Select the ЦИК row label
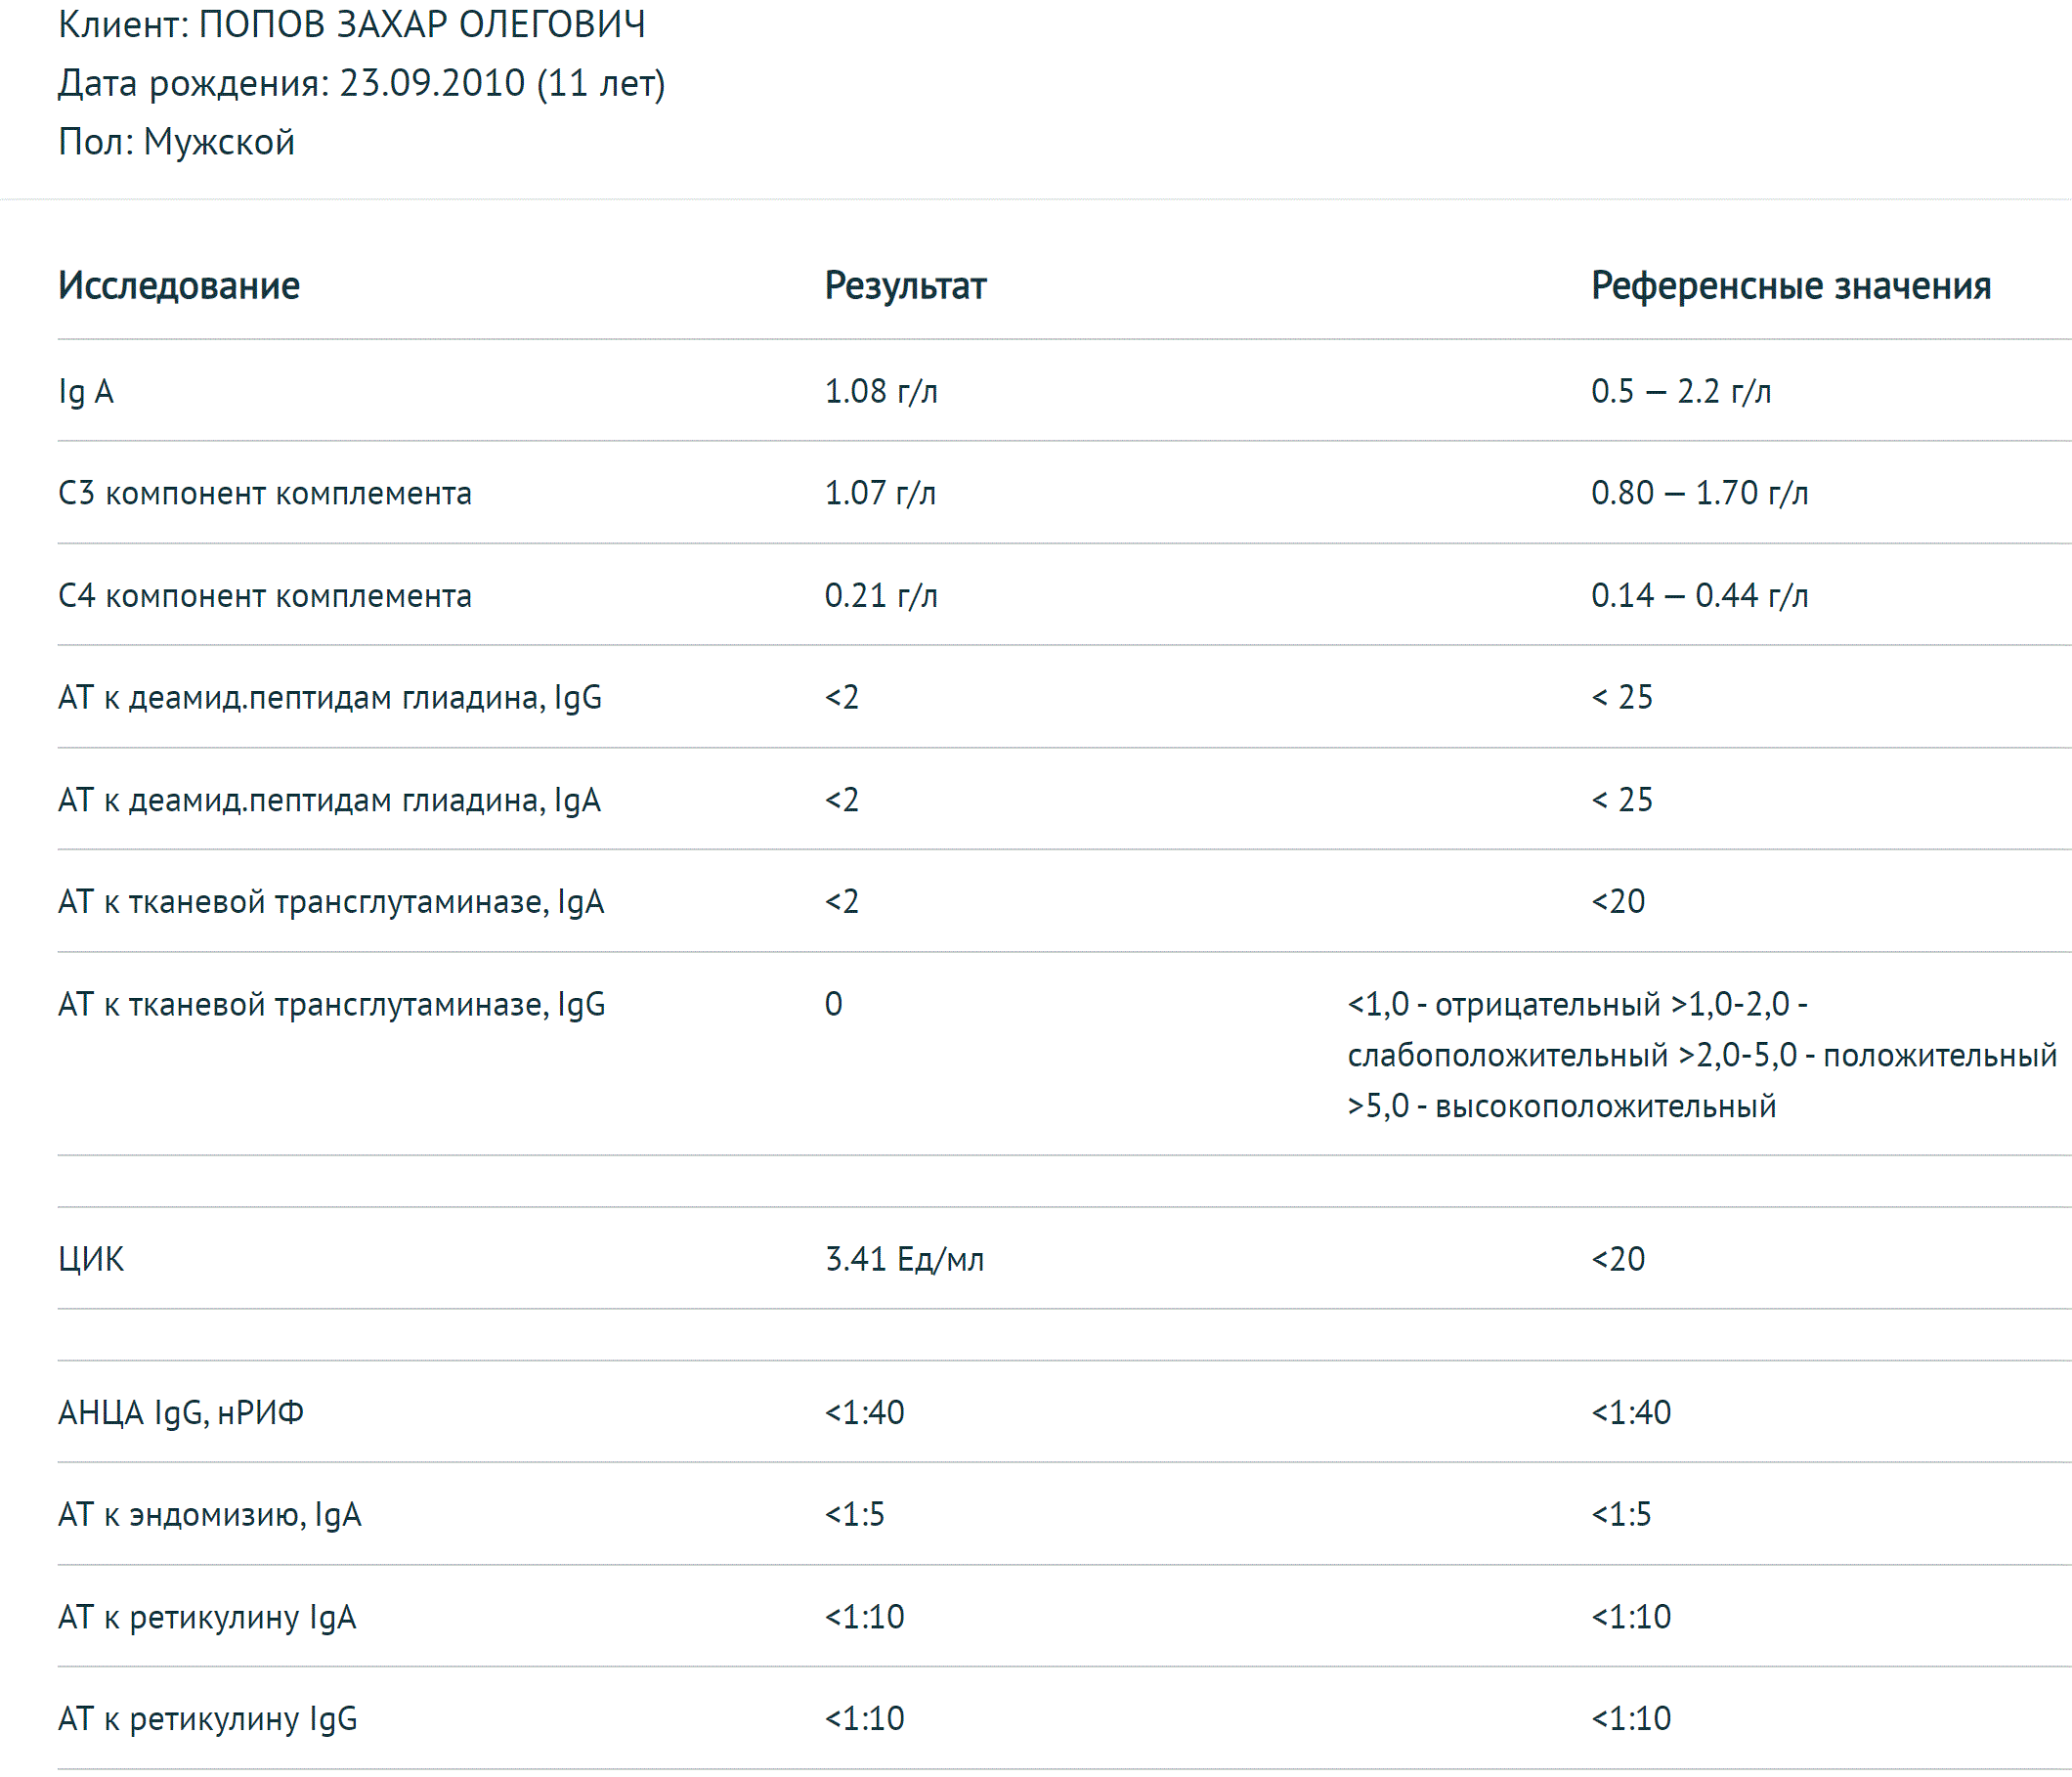Viewport: 2072px width, 1777px height. (x=91, y=1259)
